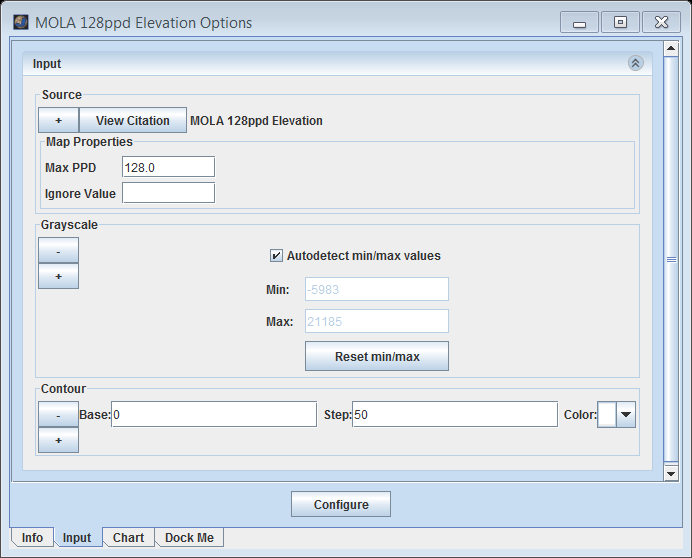This screenshot has height=558, width=692.
Task: Click the empty Ignore Value field
Action: (x=169, y=193)
